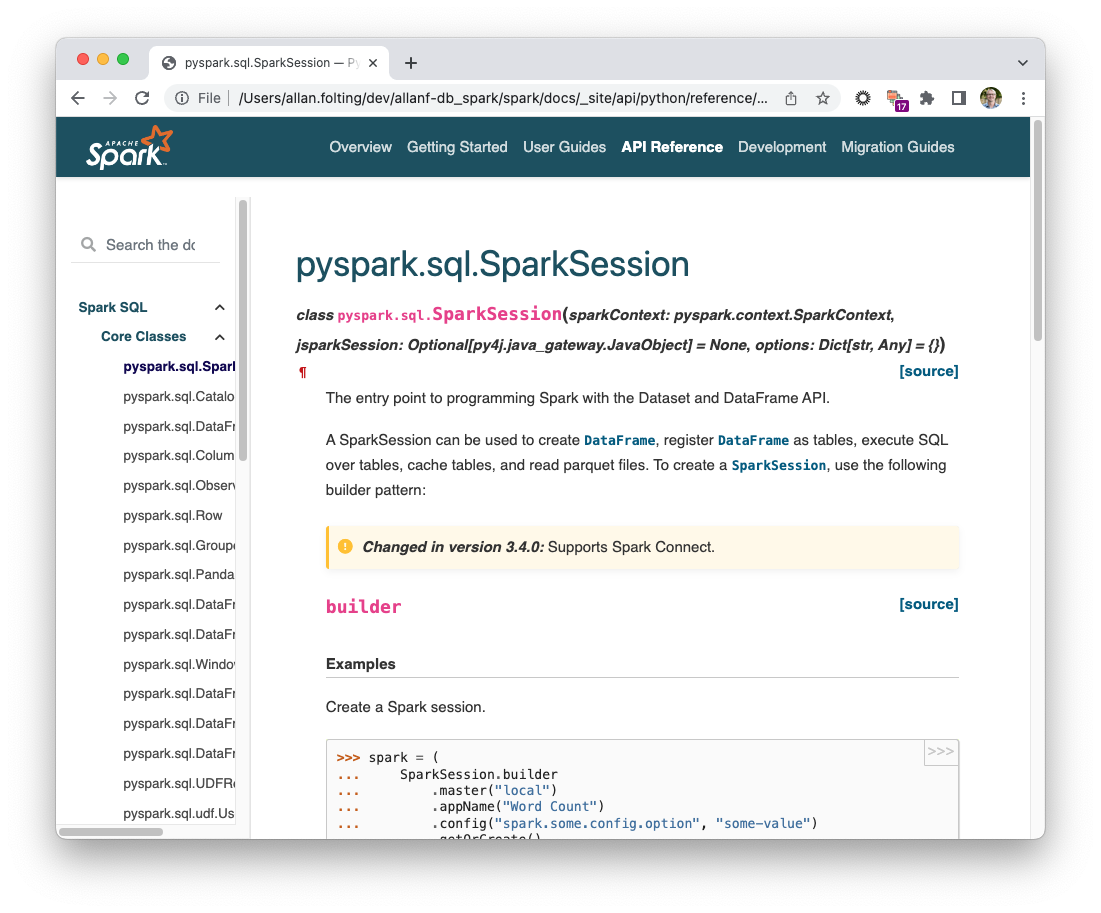Select pyspark.sql.UDFRegistration in sidebar
The width and height of the screenshot is (1101, 913).
(178, 784)
